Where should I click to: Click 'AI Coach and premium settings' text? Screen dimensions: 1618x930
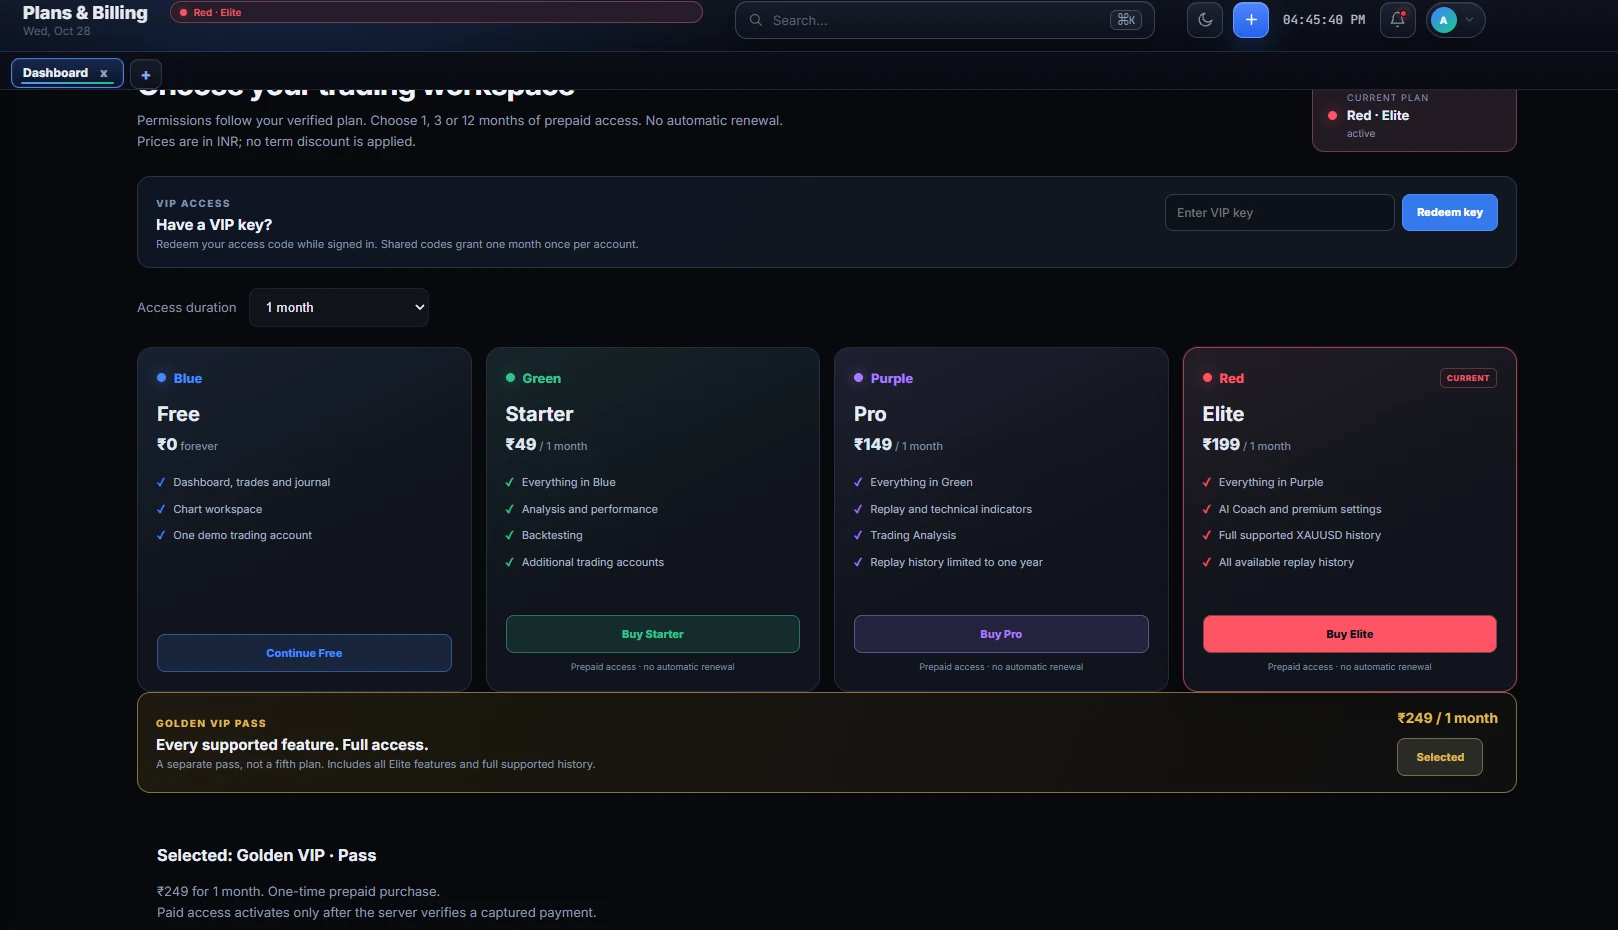[1299, 509]
